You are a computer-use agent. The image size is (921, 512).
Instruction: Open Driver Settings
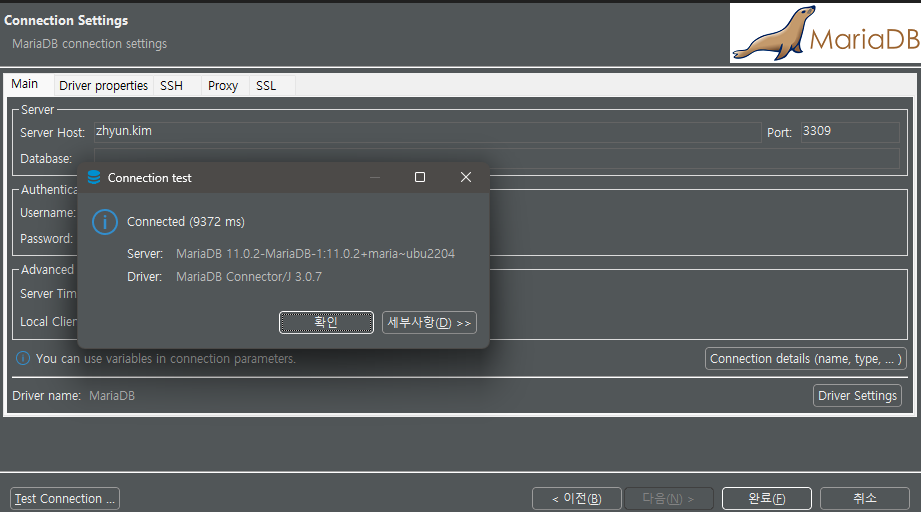[x=857, y=396]
